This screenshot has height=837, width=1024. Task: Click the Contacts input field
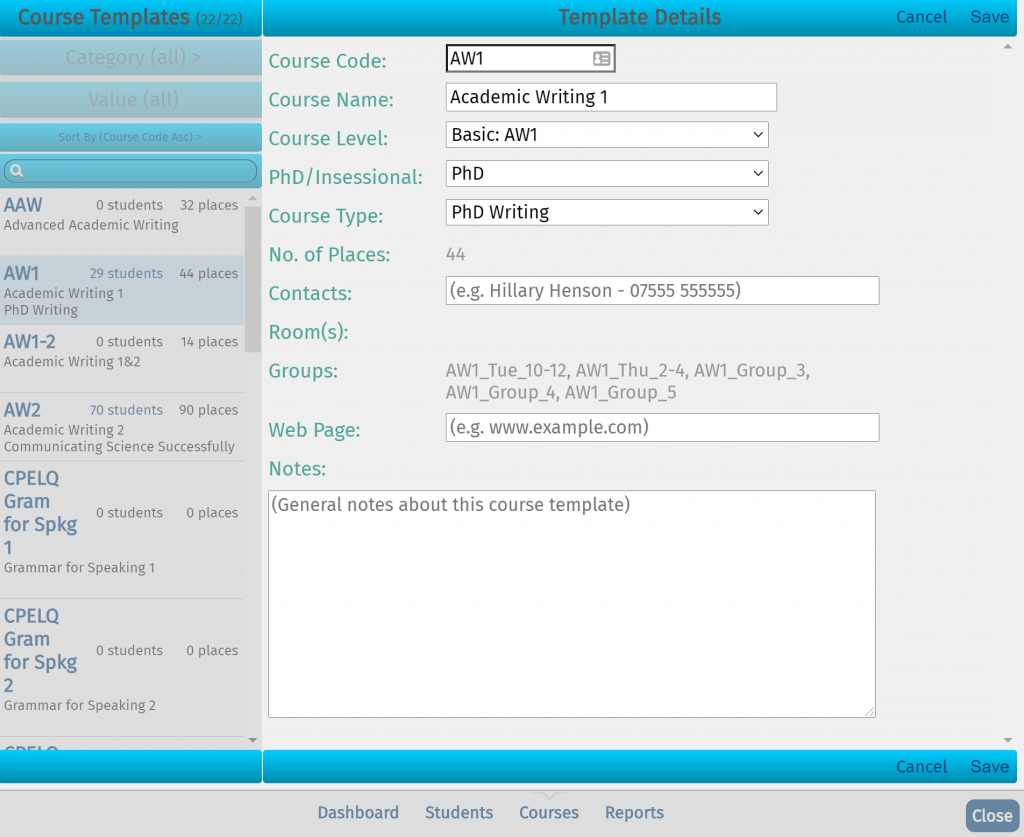(662, 290)
